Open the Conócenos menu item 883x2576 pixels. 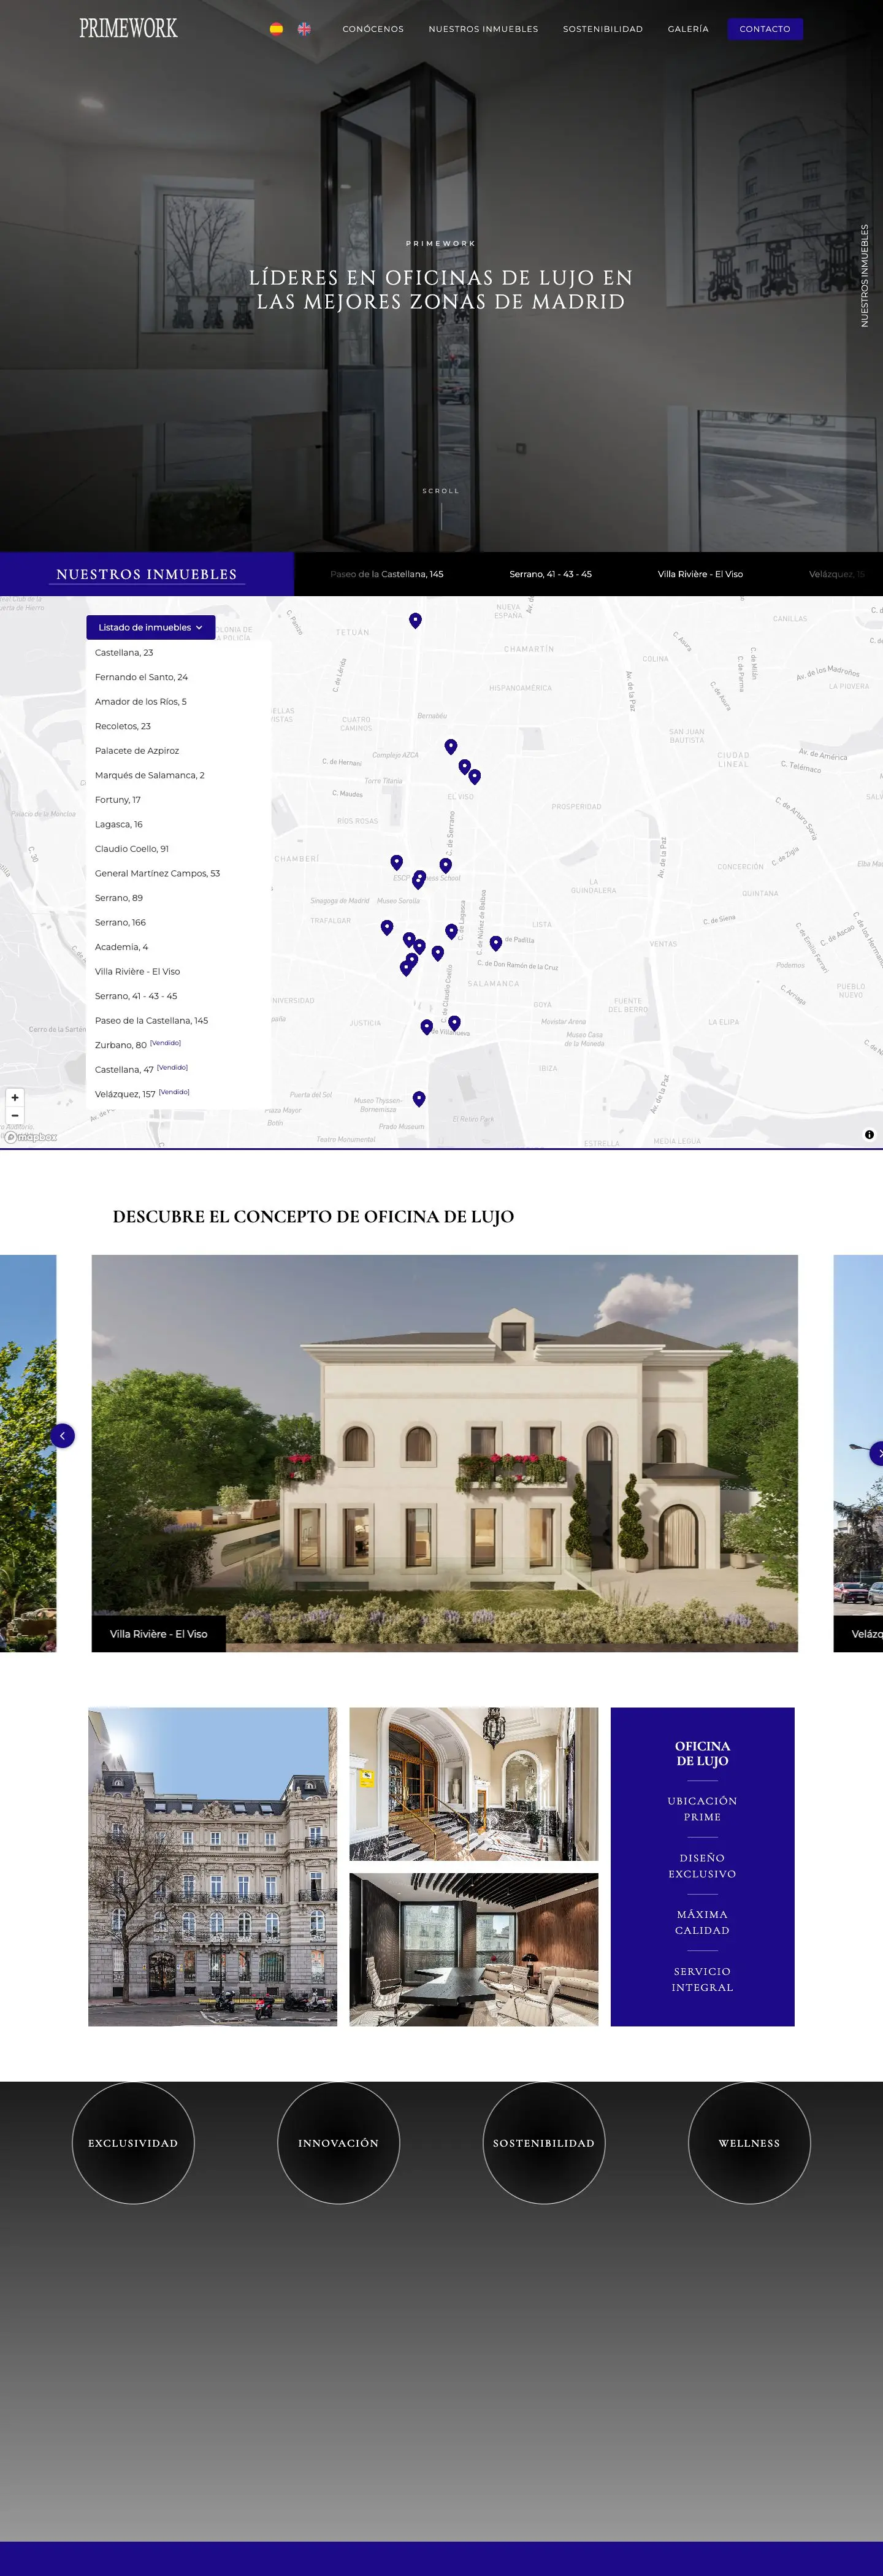pyautogui.click(x=373, y=29)
